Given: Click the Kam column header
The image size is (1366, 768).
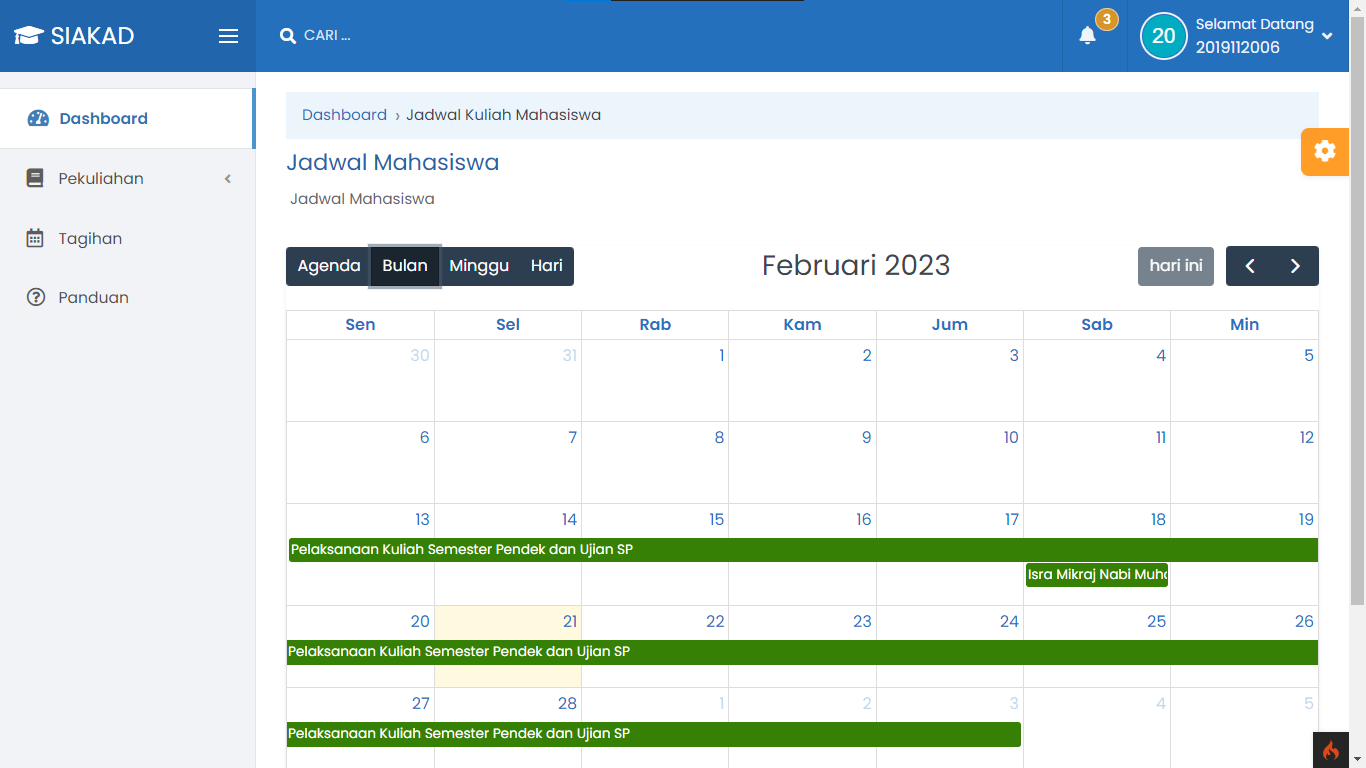Looking at the screenshot, I should (802, 324).
